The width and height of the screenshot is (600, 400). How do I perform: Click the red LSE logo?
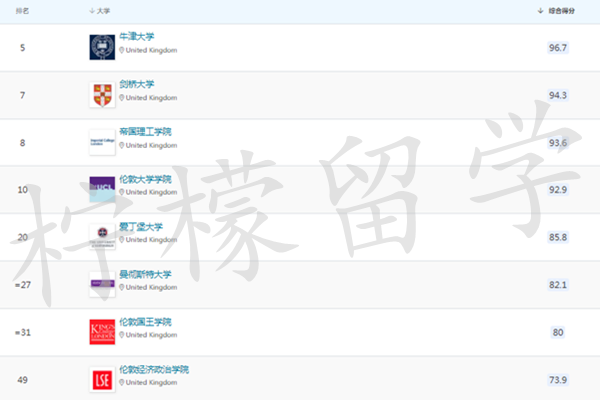click(x=102, y=380)
